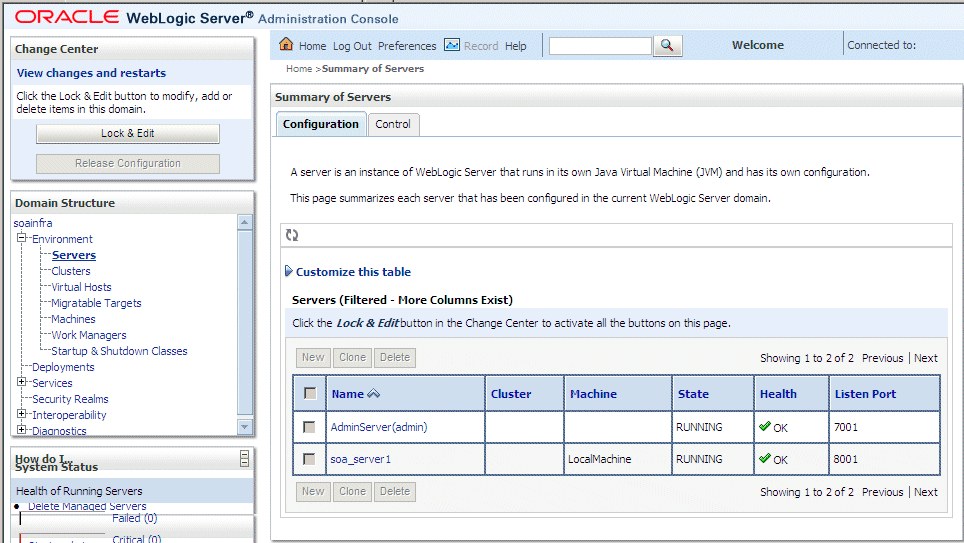The width and height of the screenshot is (964, 543).
Task: Select Startup & Shutdown Classes tree item
Action: [x=119, y=351]
